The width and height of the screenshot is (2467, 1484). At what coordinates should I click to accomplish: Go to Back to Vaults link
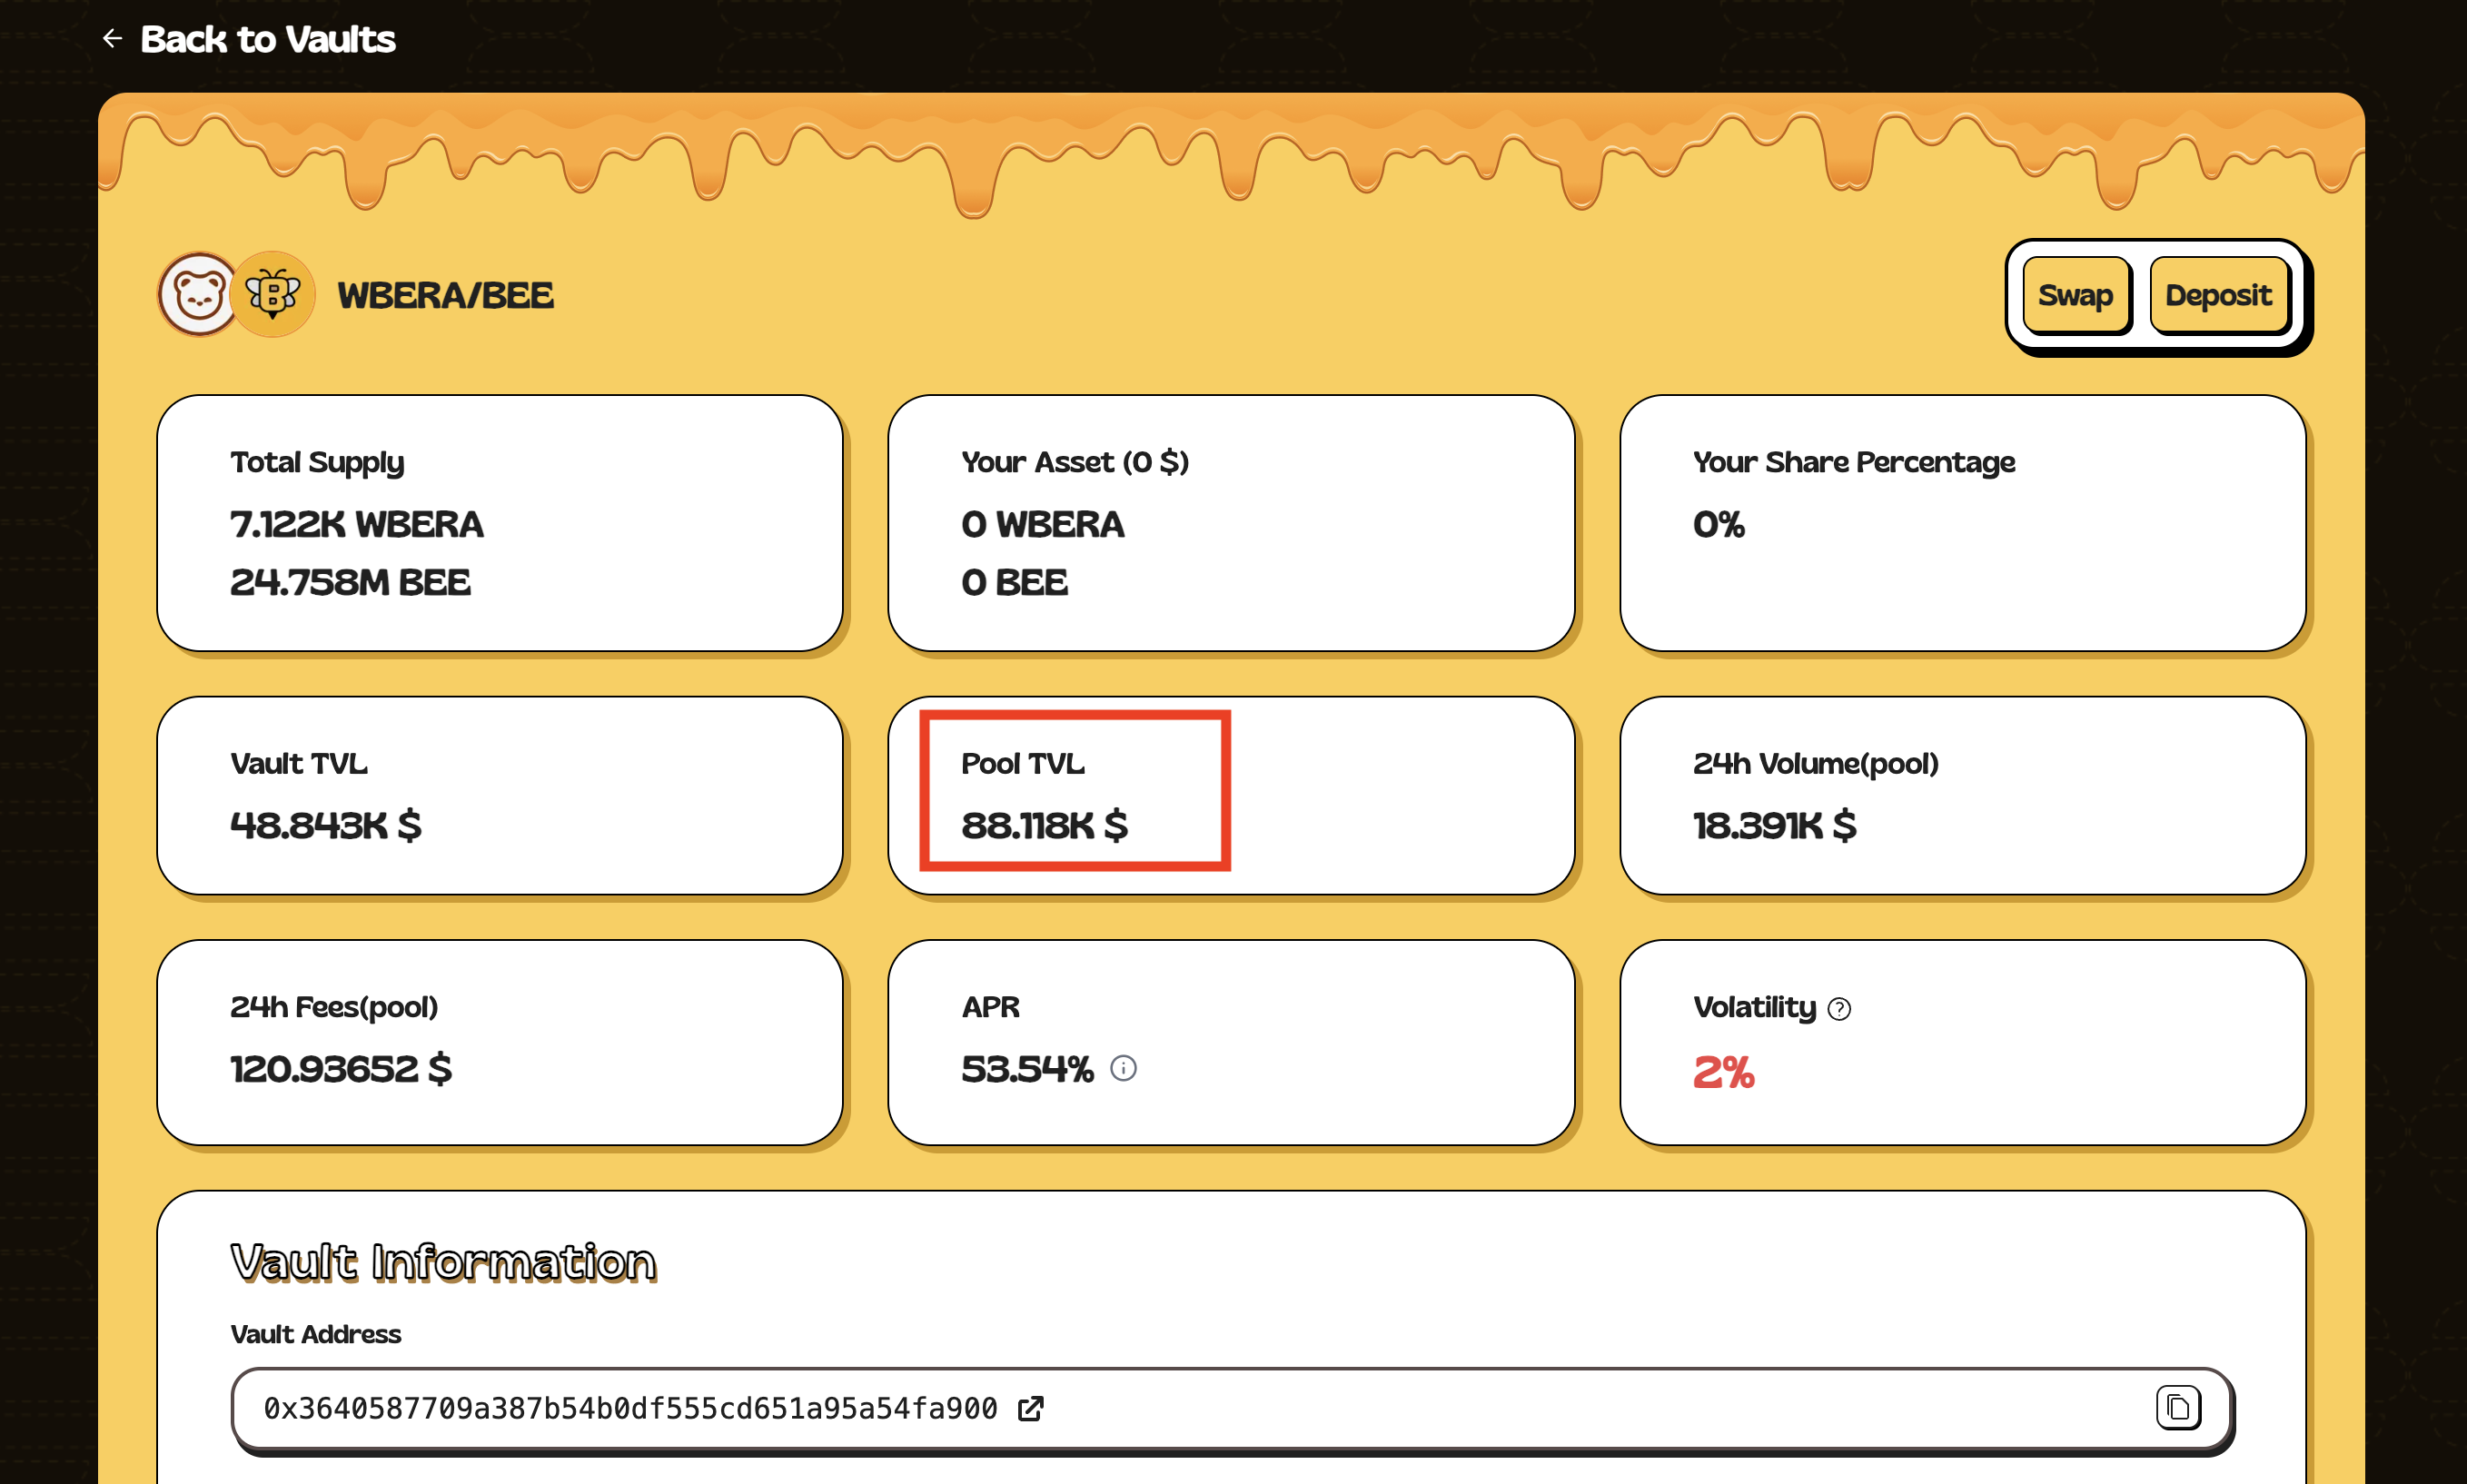267,39
